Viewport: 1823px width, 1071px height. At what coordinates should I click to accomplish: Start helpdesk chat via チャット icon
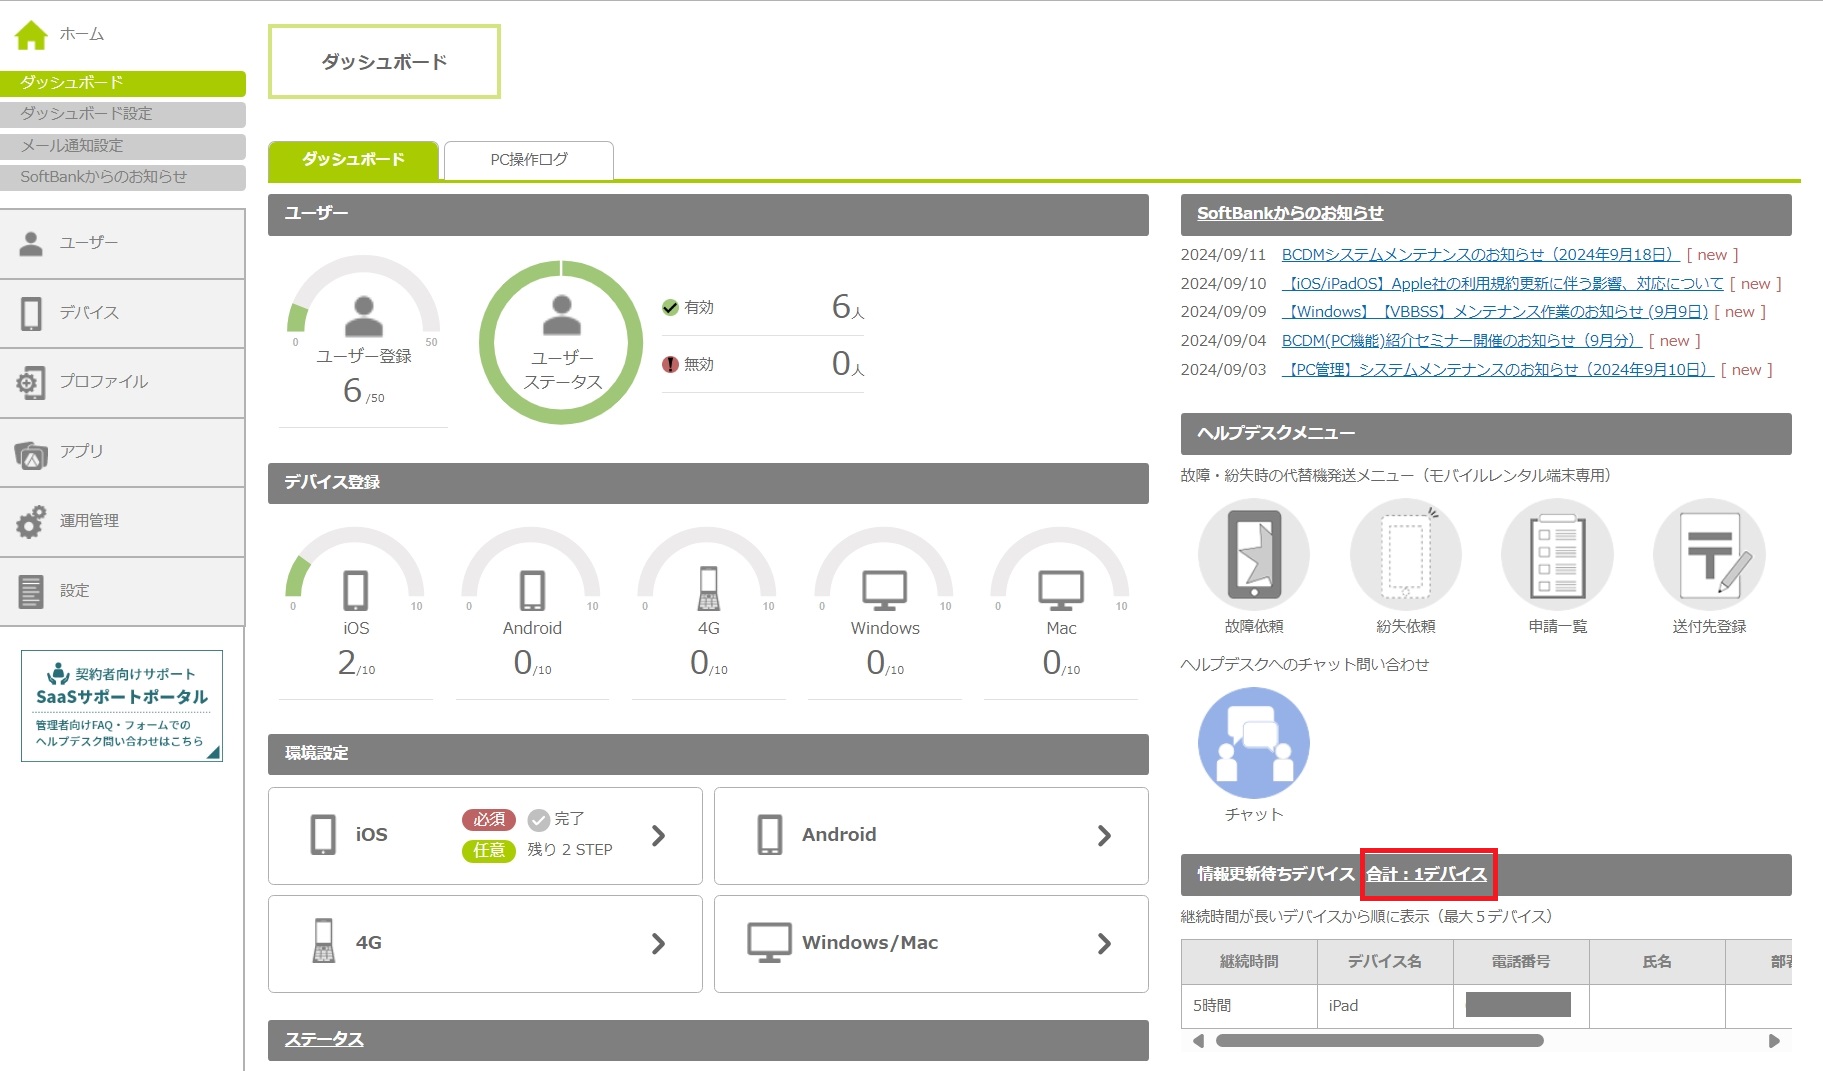(x=1253, y=743)
